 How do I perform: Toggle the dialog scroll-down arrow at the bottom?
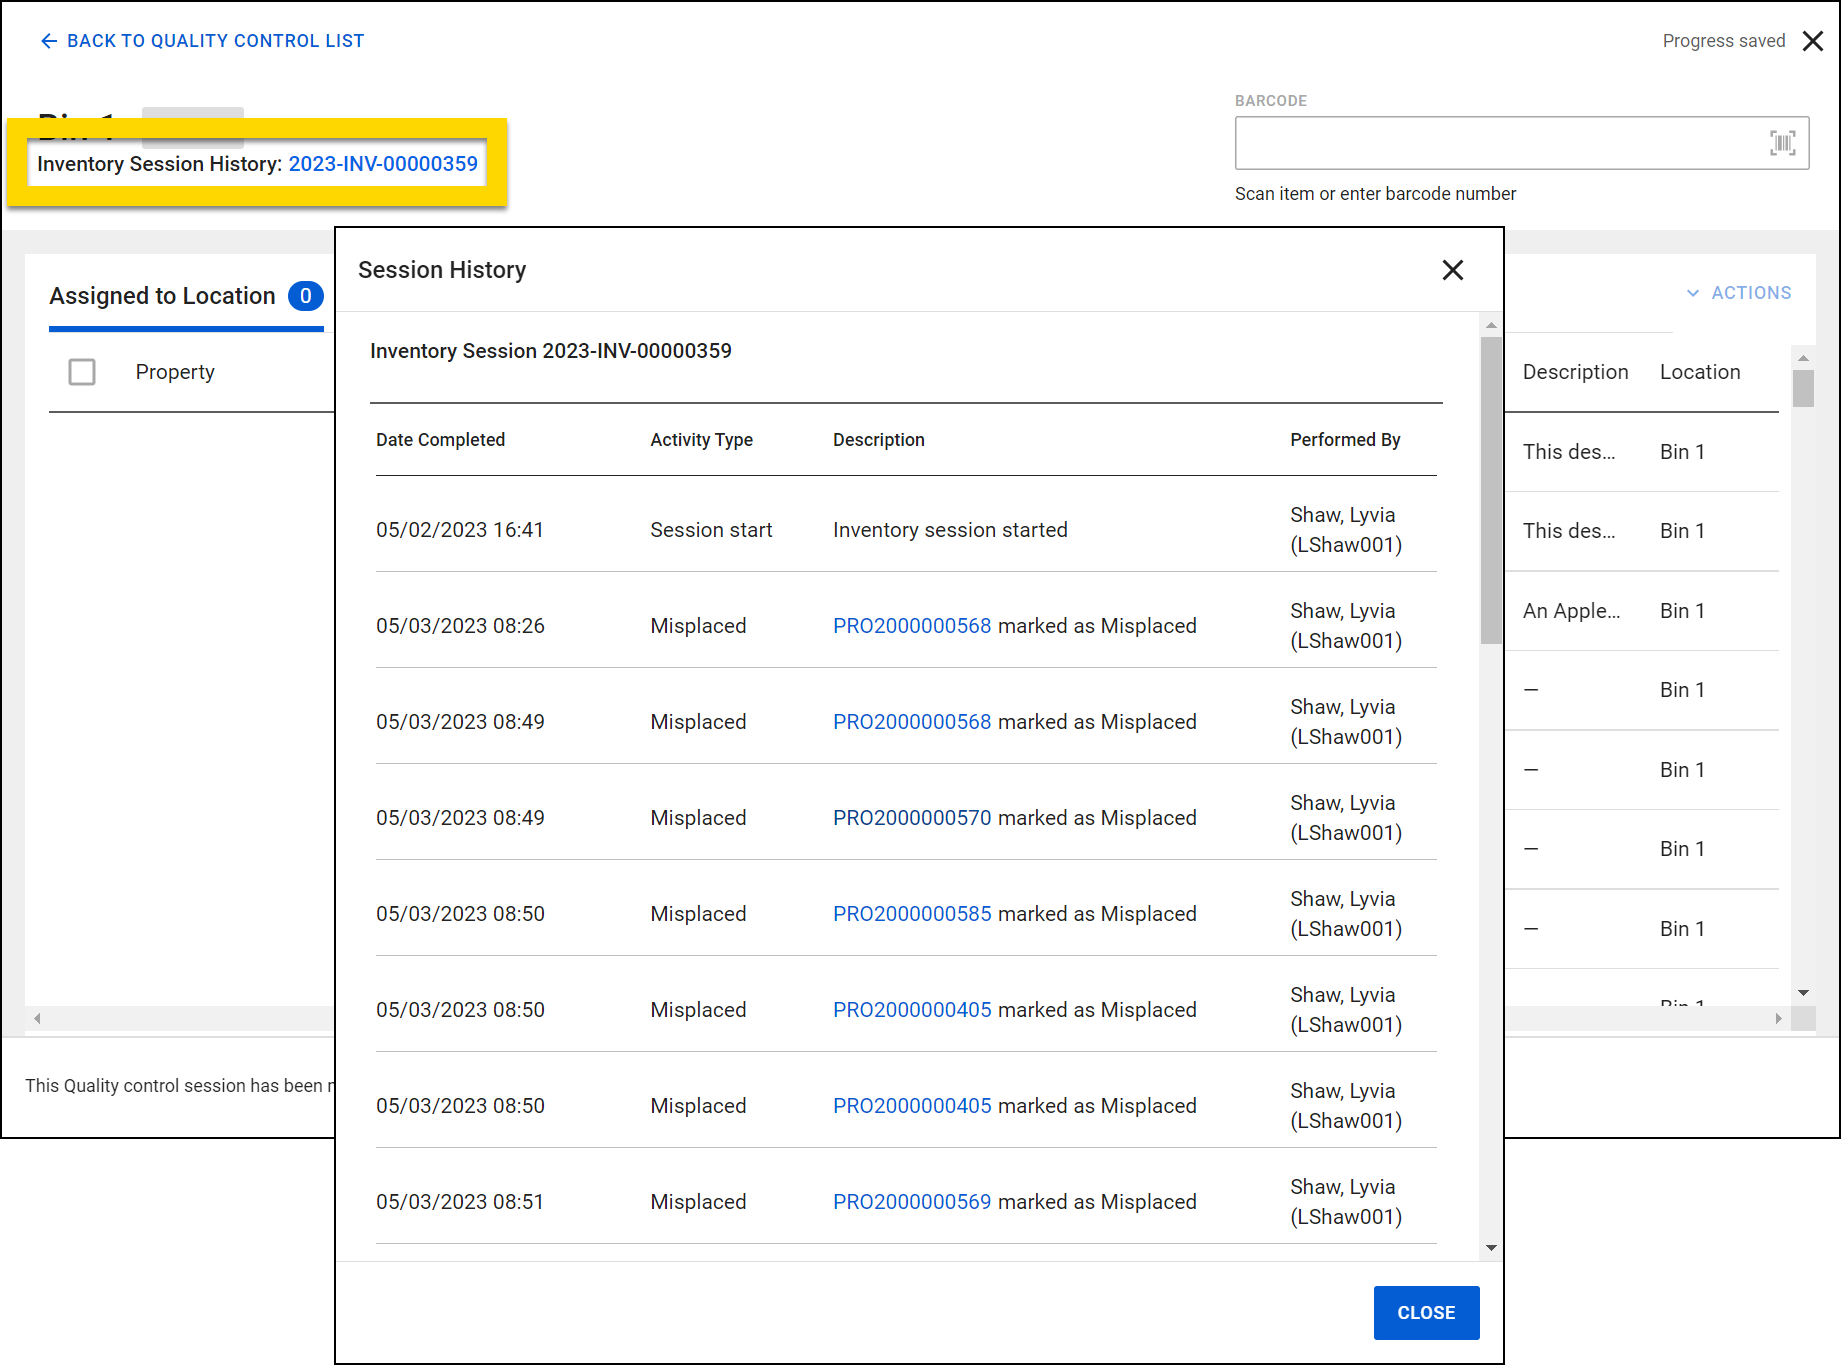point(1490,1248)
